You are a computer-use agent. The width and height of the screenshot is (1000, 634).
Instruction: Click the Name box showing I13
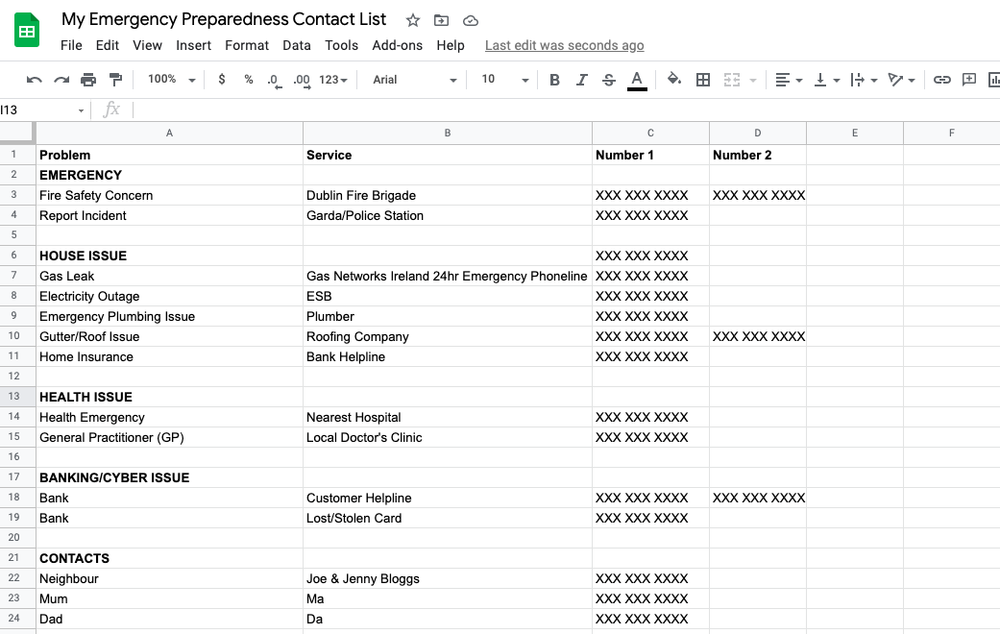(42, 110)
